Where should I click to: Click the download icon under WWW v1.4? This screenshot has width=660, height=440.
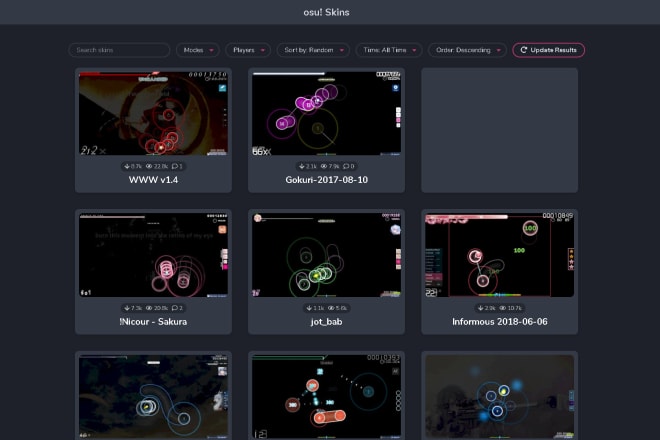coord(127,166)
